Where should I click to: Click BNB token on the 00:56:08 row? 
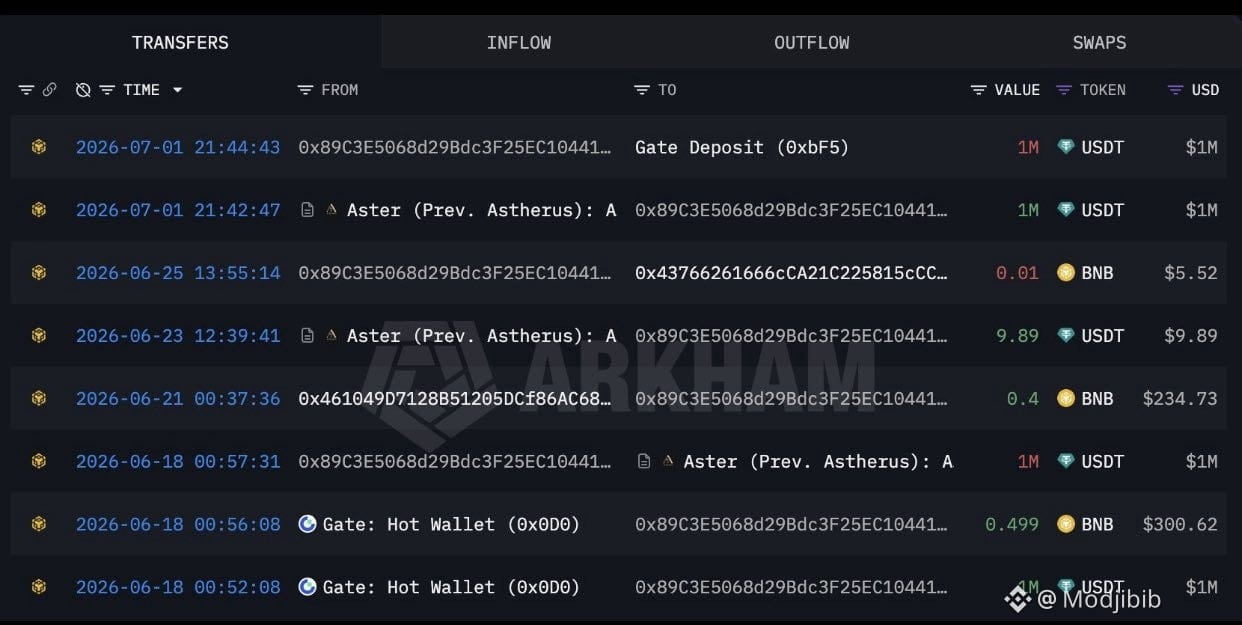point(1085,524)
